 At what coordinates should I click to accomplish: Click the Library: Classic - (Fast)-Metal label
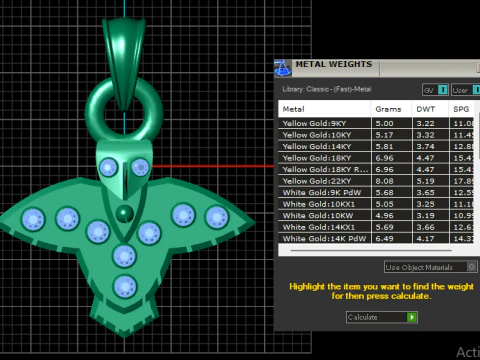[327, 89]
